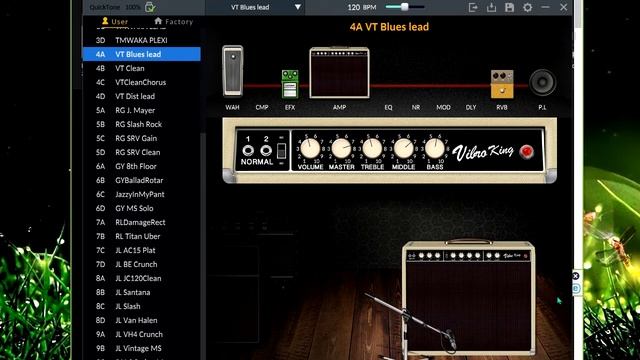Click the QuickTone battery icon
640x360 pixels.
click(150, 7)
